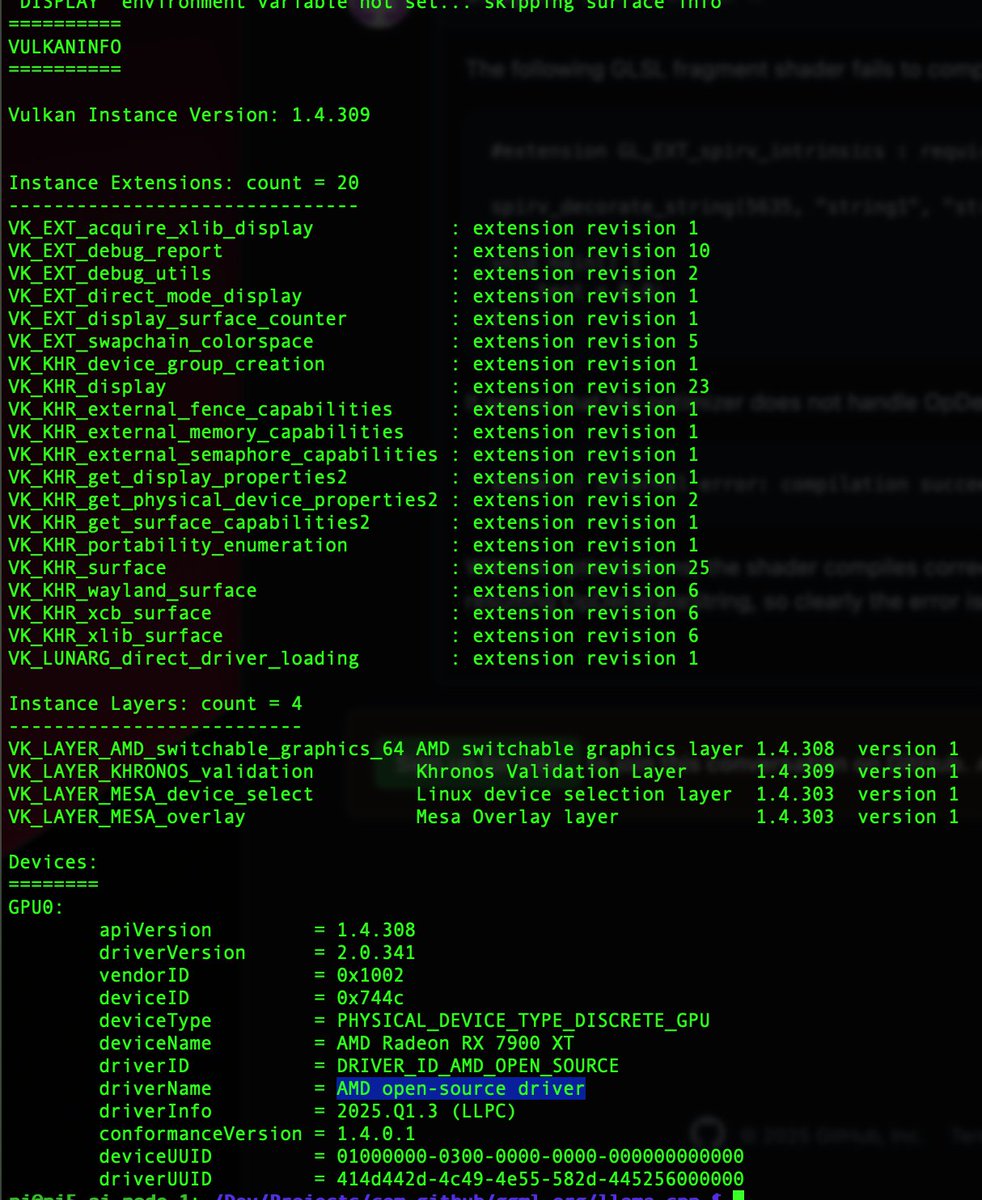Select the 'VK_EXT_debug_report' extension name
This screenshot has width=982, height=1200.
(x=116, y=251)
